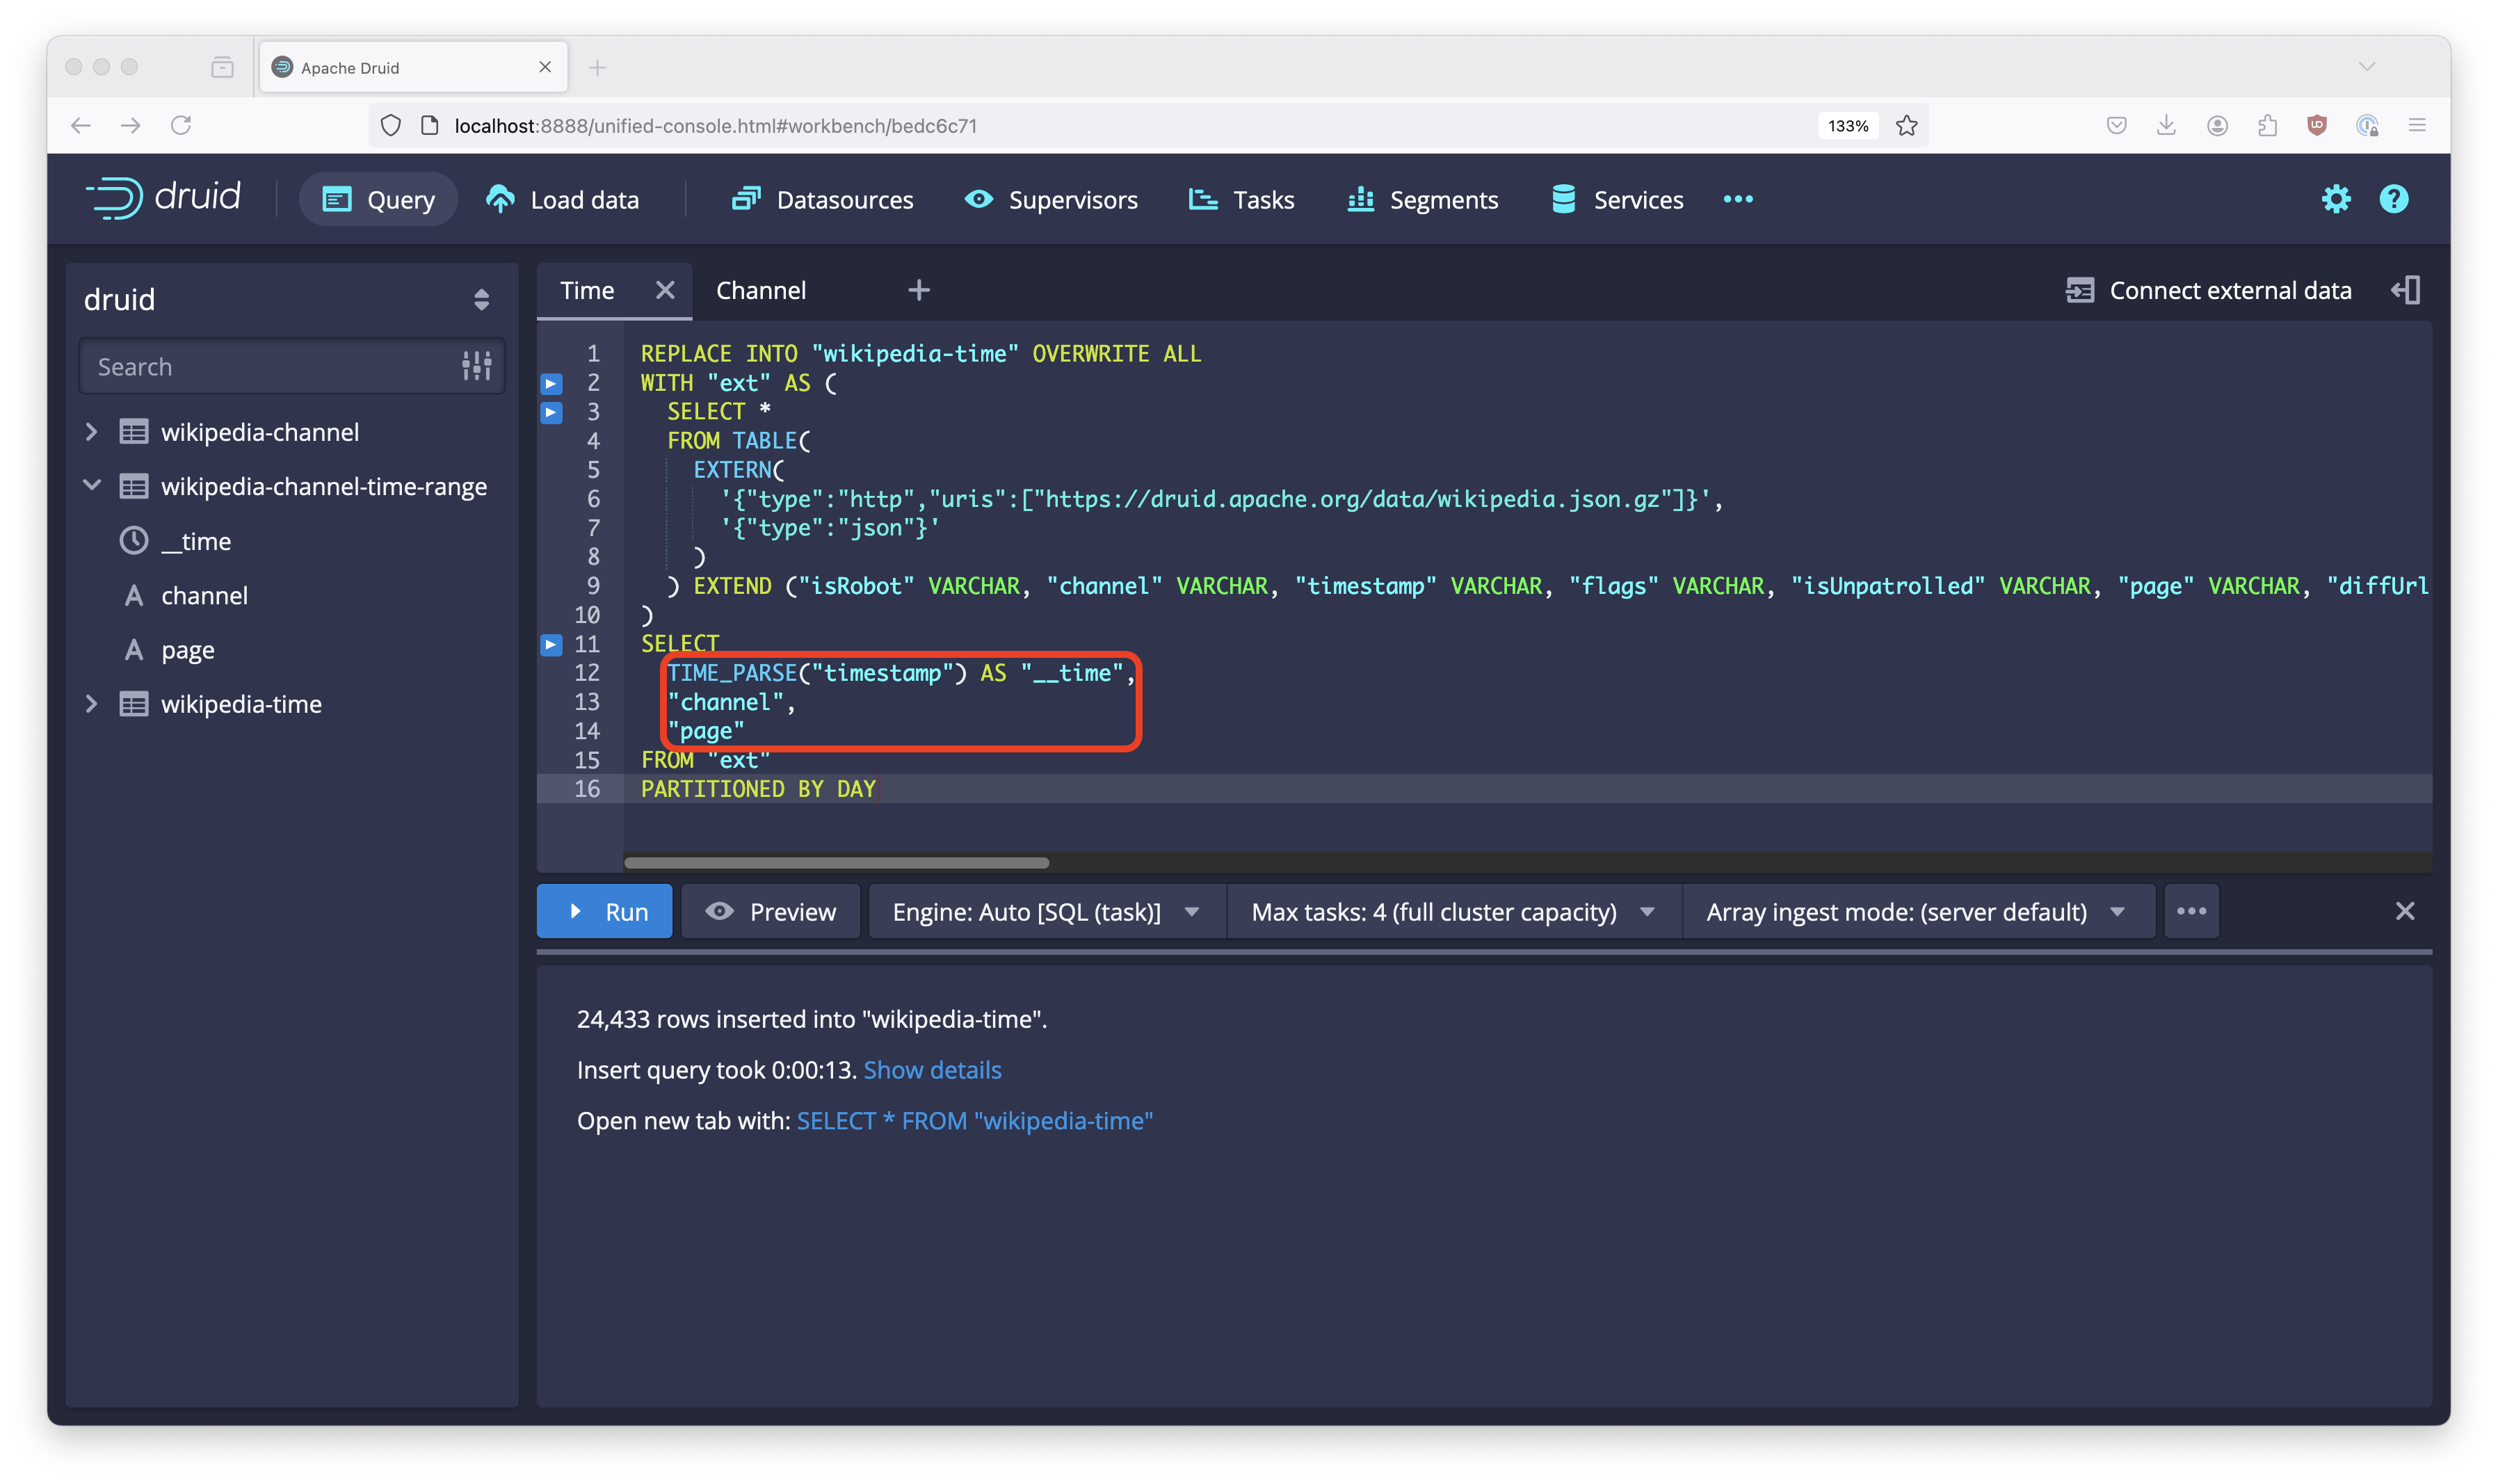
Task: Select the Channel query tab
Action: [x=762, y=288]
